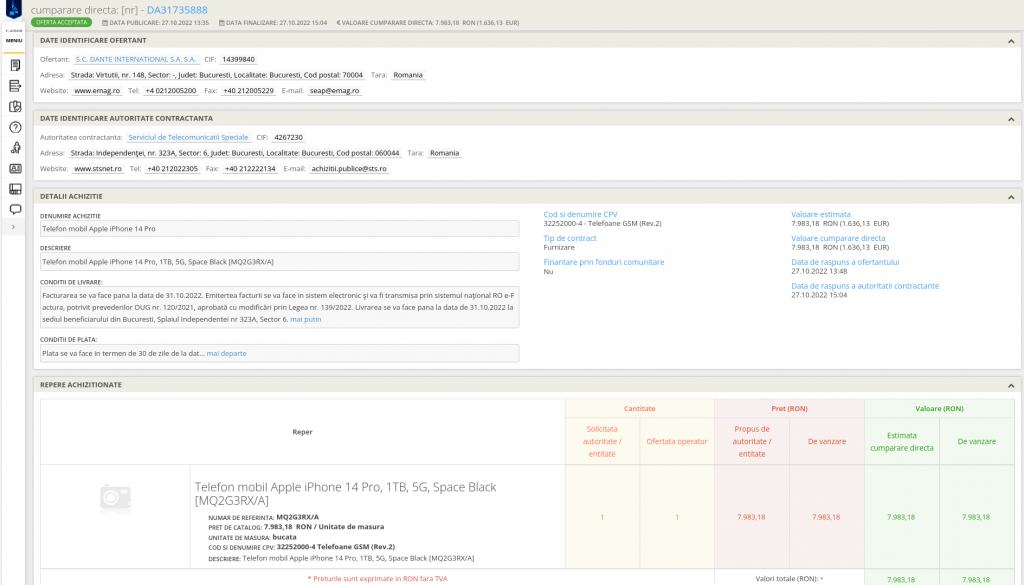The height and width of the screenshot is (585, 1024).
Task: Click the 'mai putin' link in delivery conditions
Action: coord(306,319)
